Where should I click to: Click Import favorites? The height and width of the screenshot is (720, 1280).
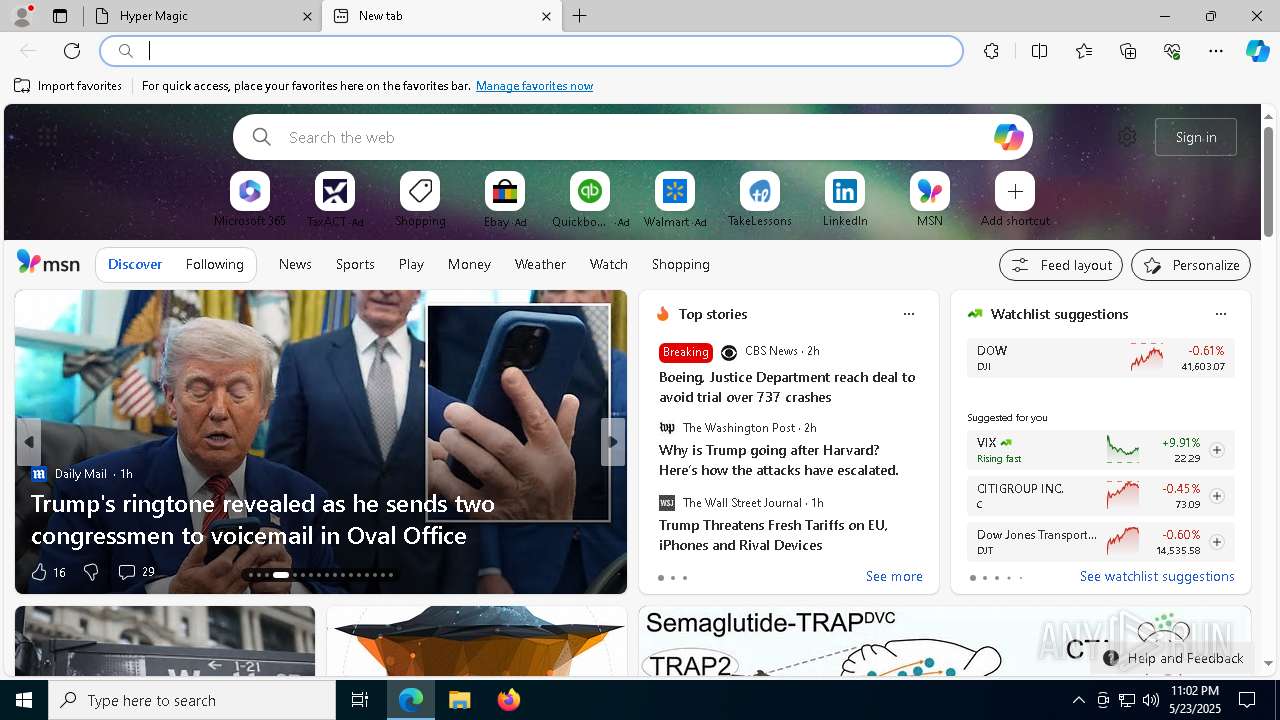68,86
